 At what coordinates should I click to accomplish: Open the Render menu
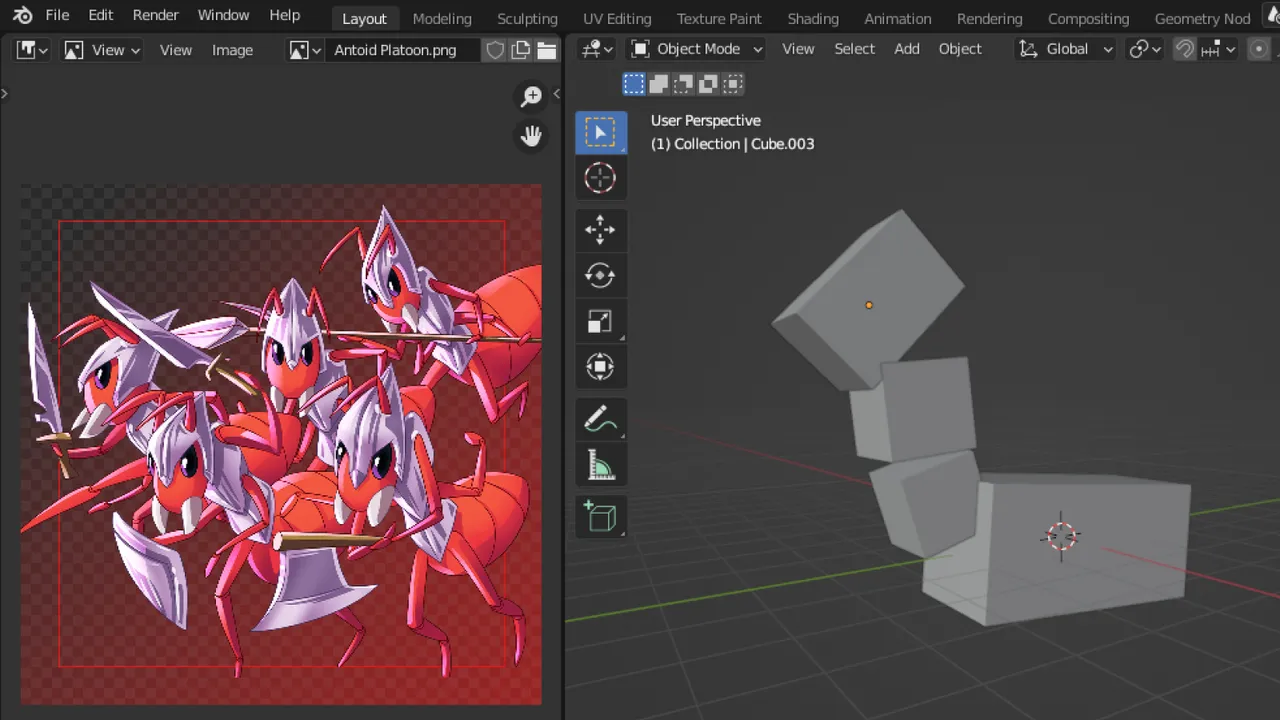tap(155, 15)
